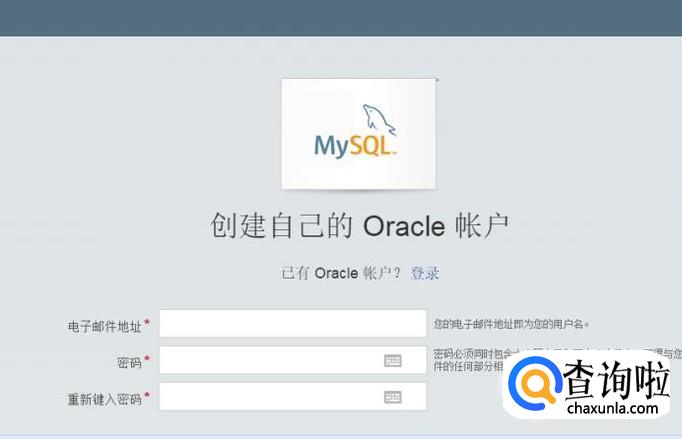Image resolution: width=682 pixels, height=439 pixels.
Task: Select the 已有 Oracle 帐户？ text
Action: pyautogui.click(x=341, y=273)
